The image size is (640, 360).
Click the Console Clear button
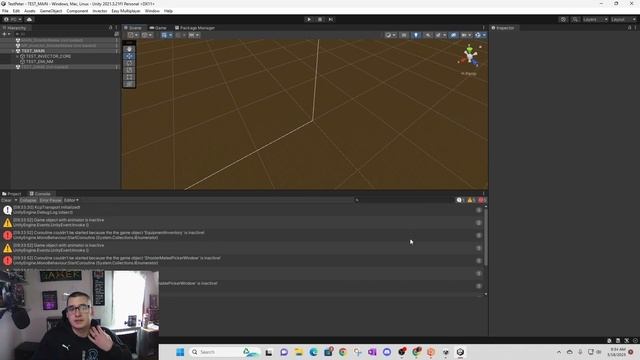(6, 200)
